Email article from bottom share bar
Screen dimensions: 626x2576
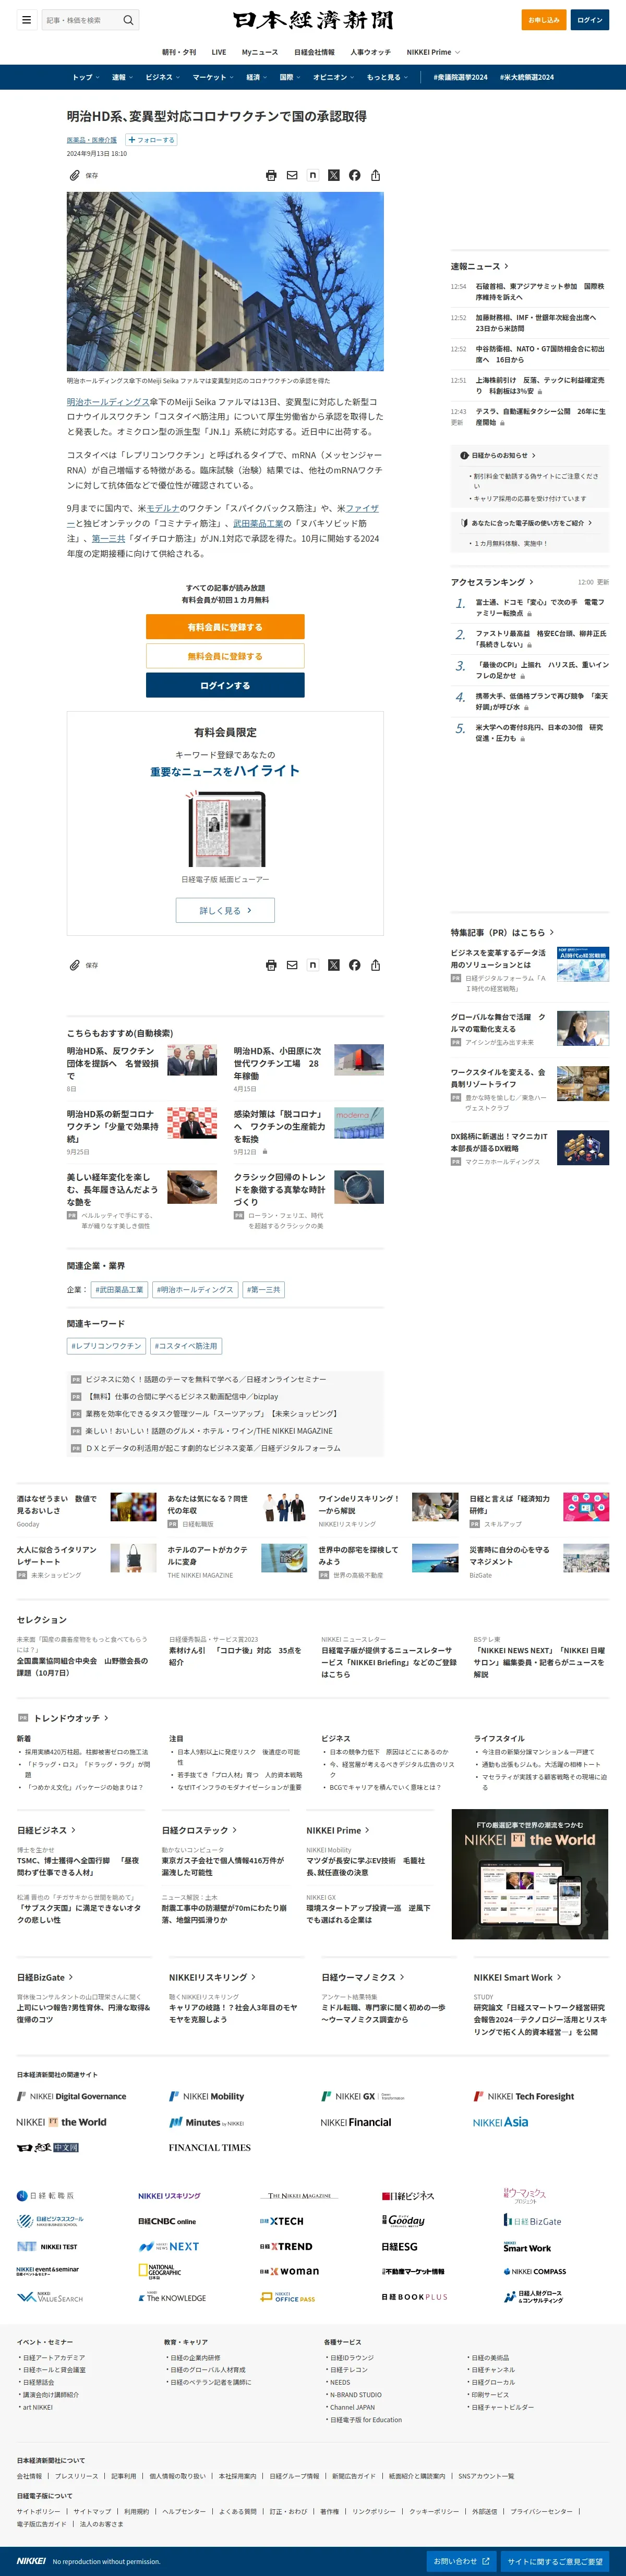(x=292, y=965)
